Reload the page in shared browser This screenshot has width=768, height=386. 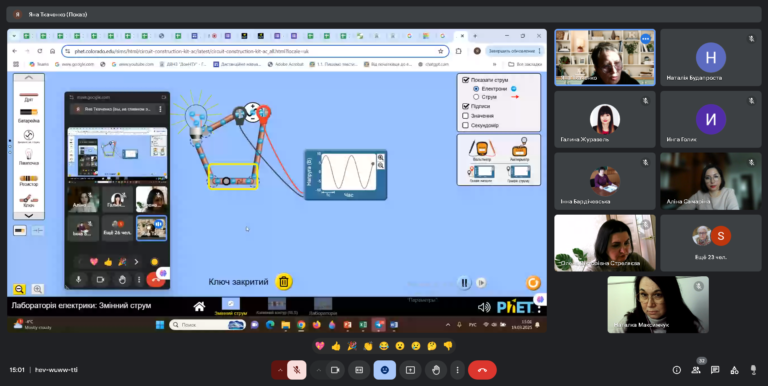pos(40,51)
